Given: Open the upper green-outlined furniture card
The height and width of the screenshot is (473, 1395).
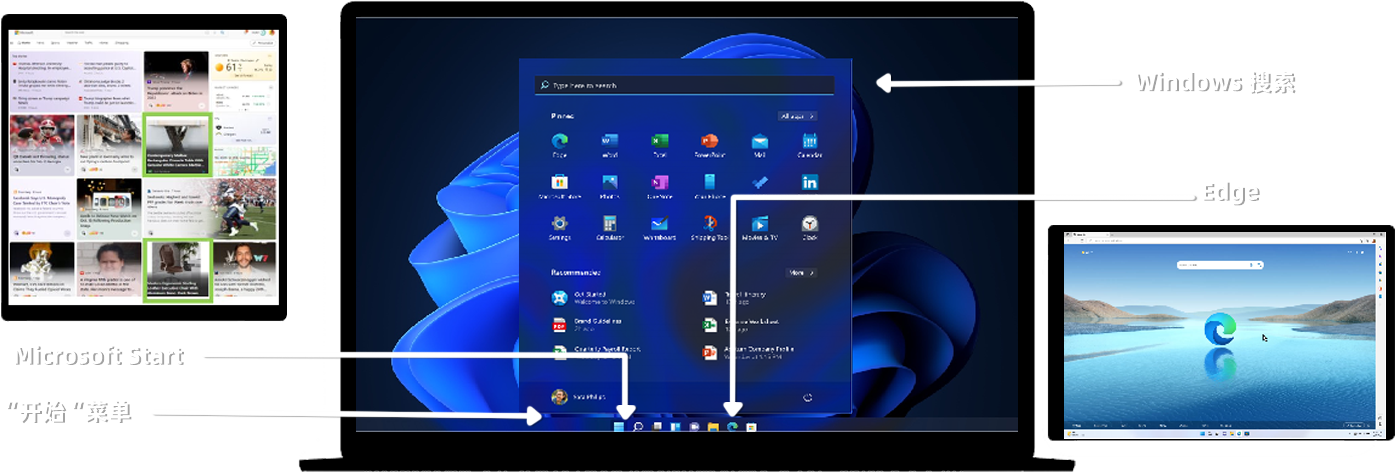Looking at the screenshot, I should (176, 145).
